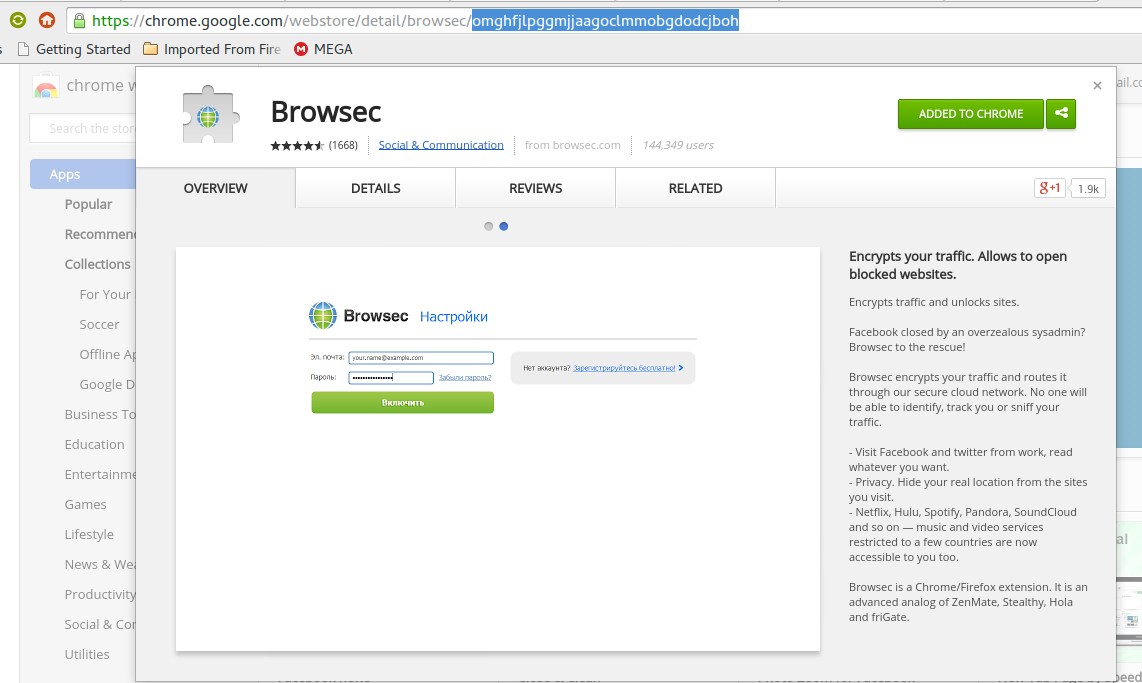Go to the Related tab

click(x=695, y=188)
